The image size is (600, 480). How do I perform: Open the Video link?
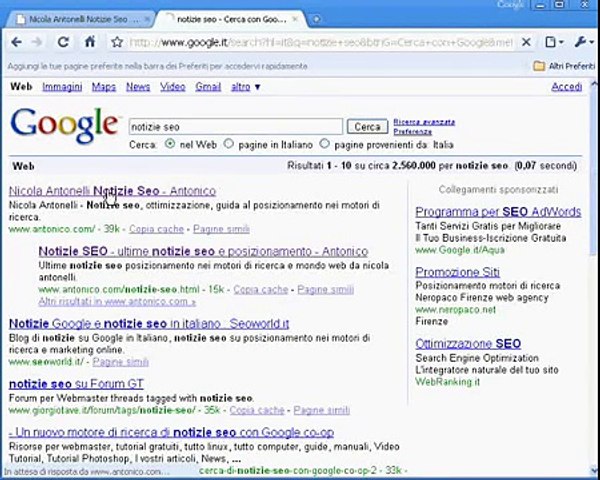tap(173, 87)
